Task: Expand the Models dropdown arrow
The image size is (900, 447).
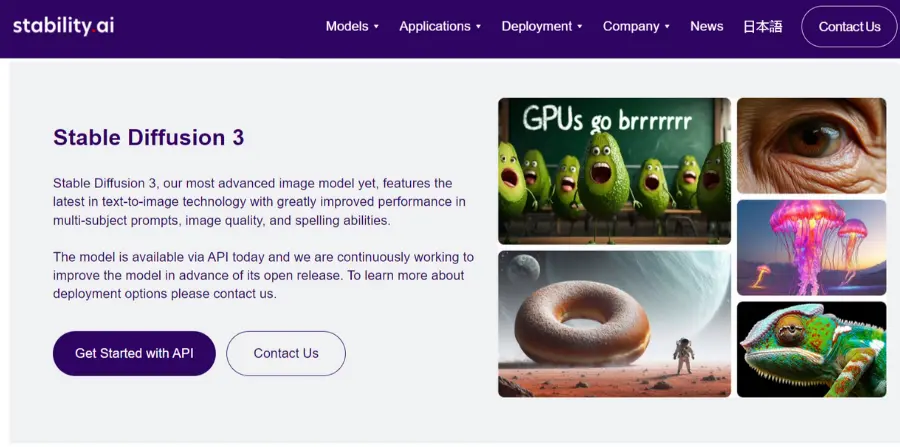Action: (376, 27)
